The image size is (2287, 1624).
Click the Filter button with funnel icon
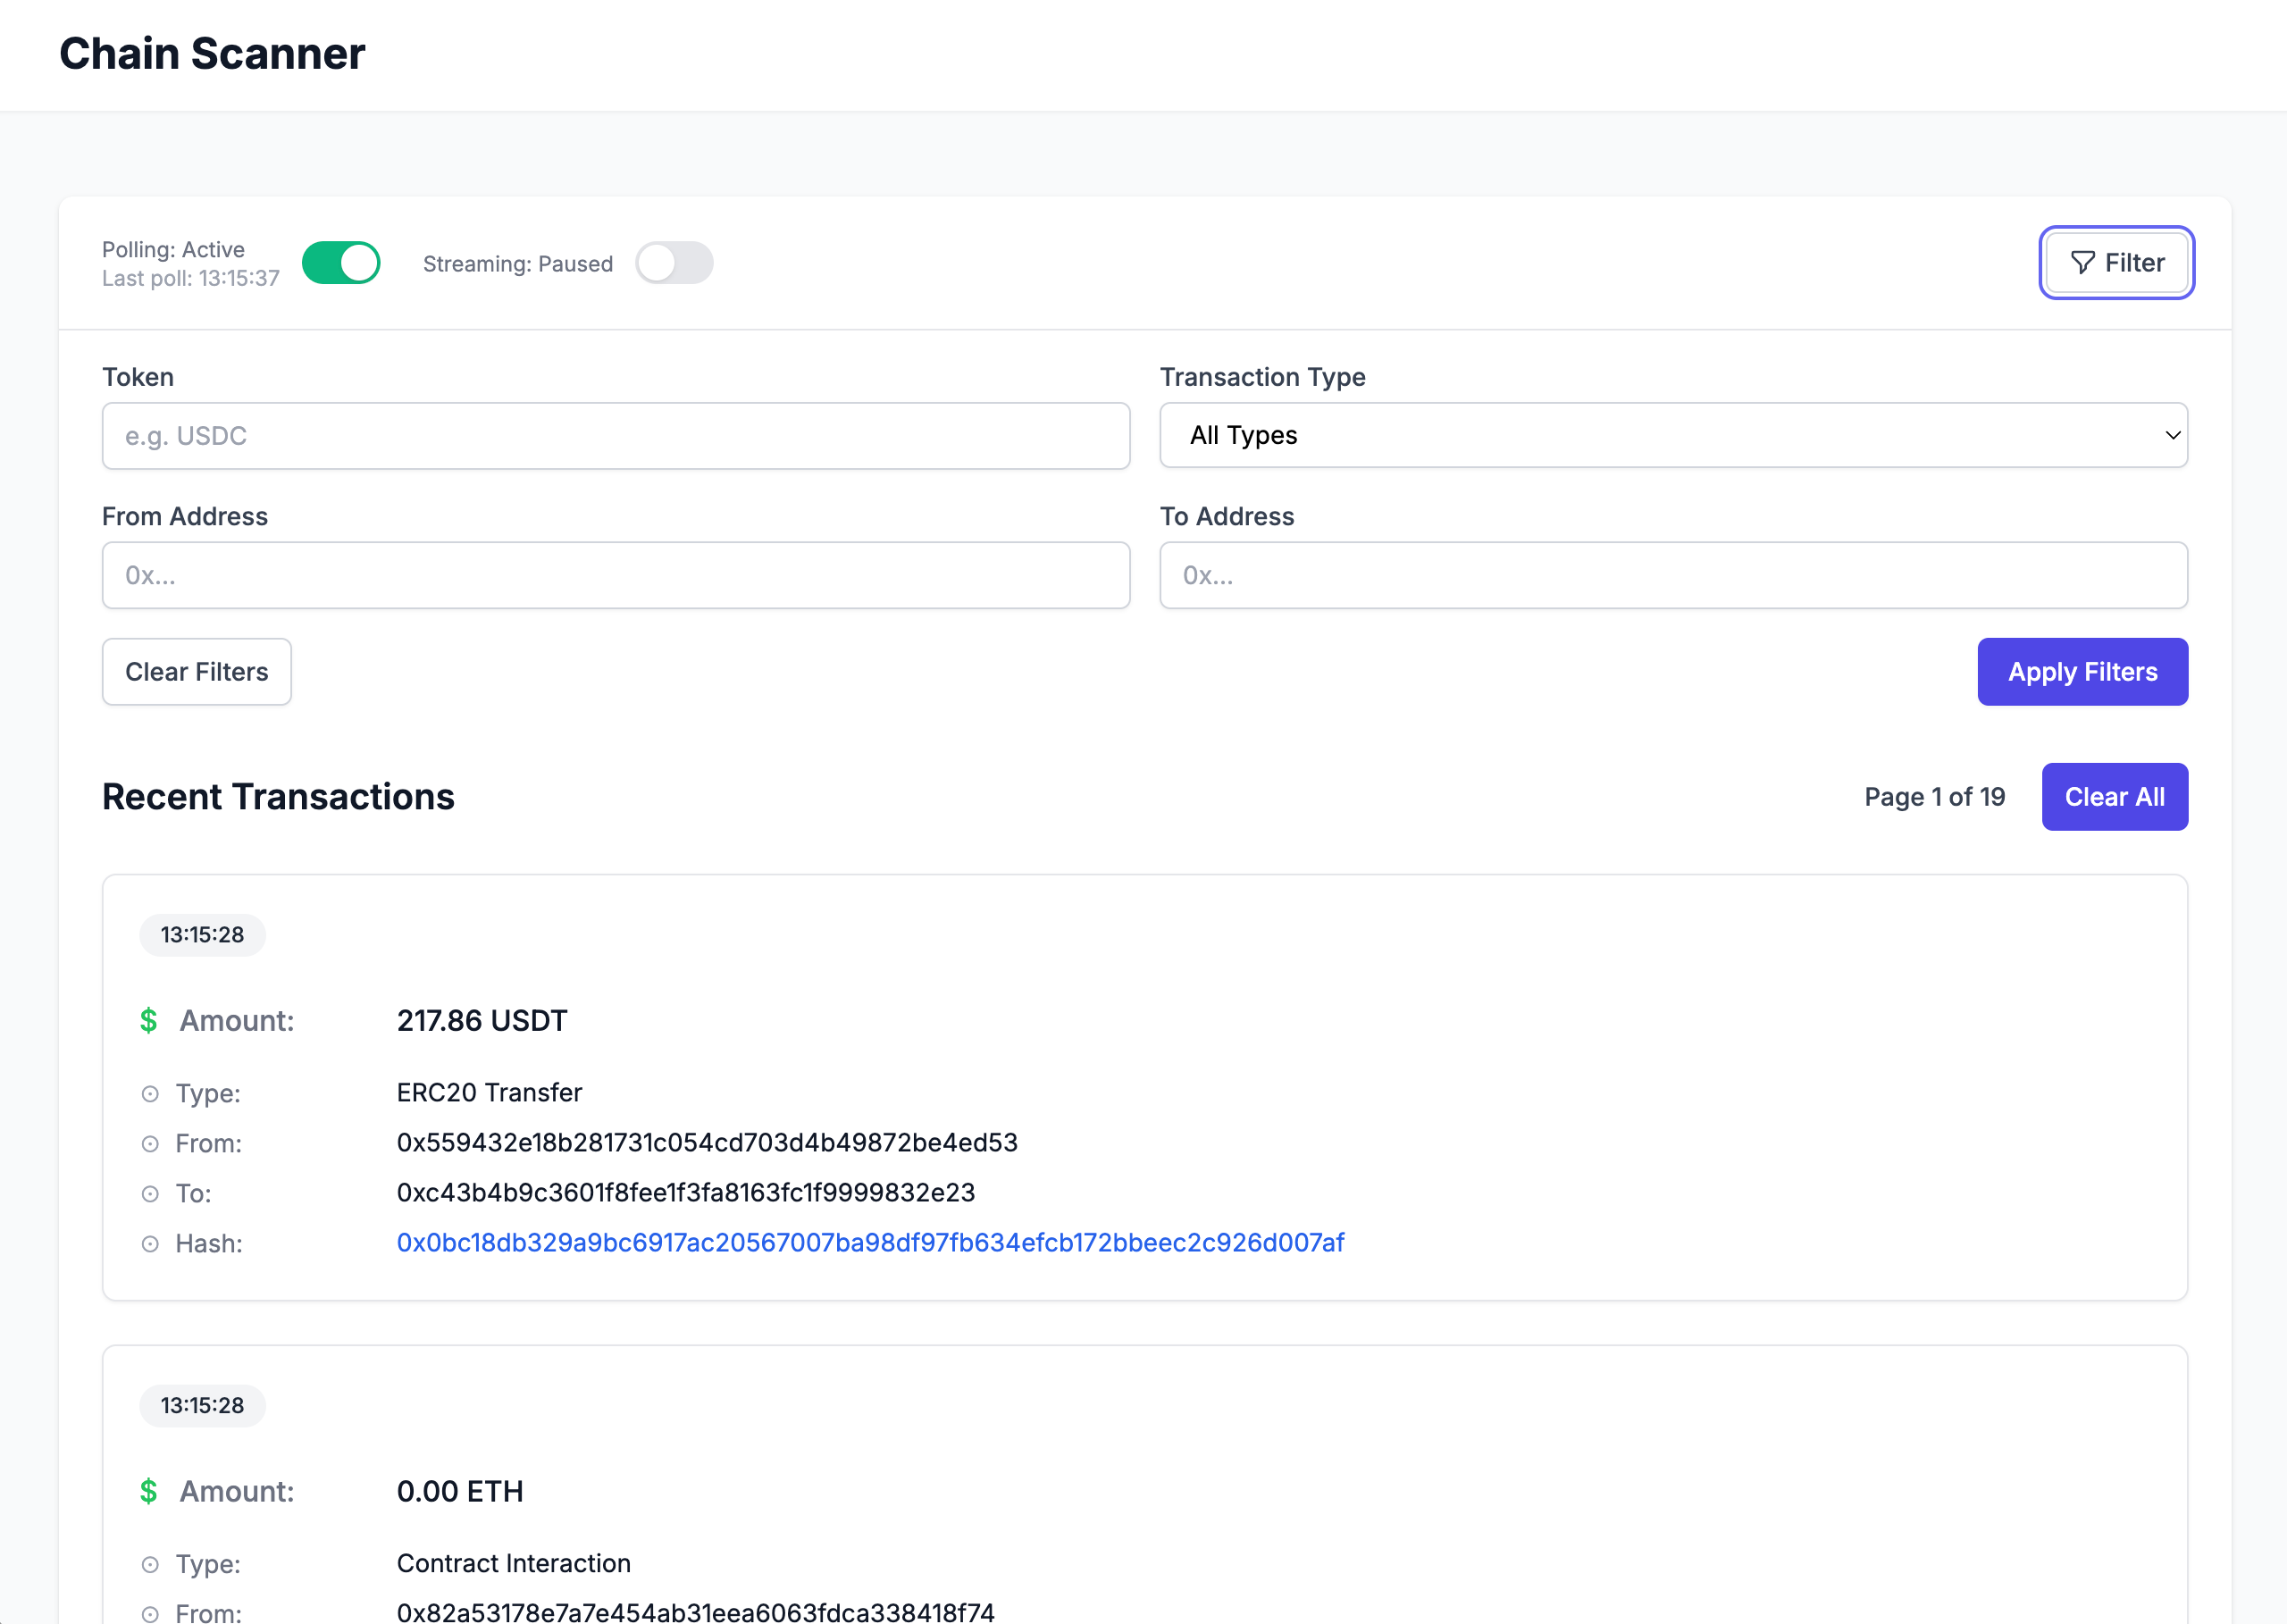(x=2116, y=263)
